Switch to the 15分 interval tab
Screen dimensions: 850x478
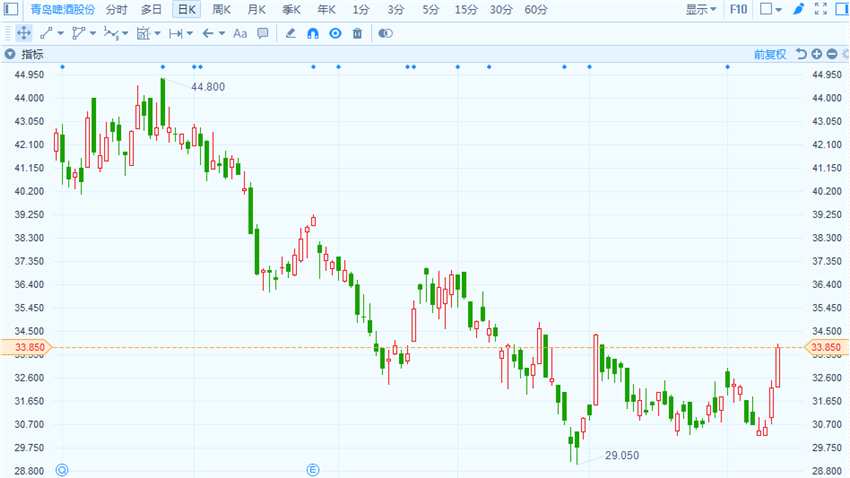pos(466,10)
